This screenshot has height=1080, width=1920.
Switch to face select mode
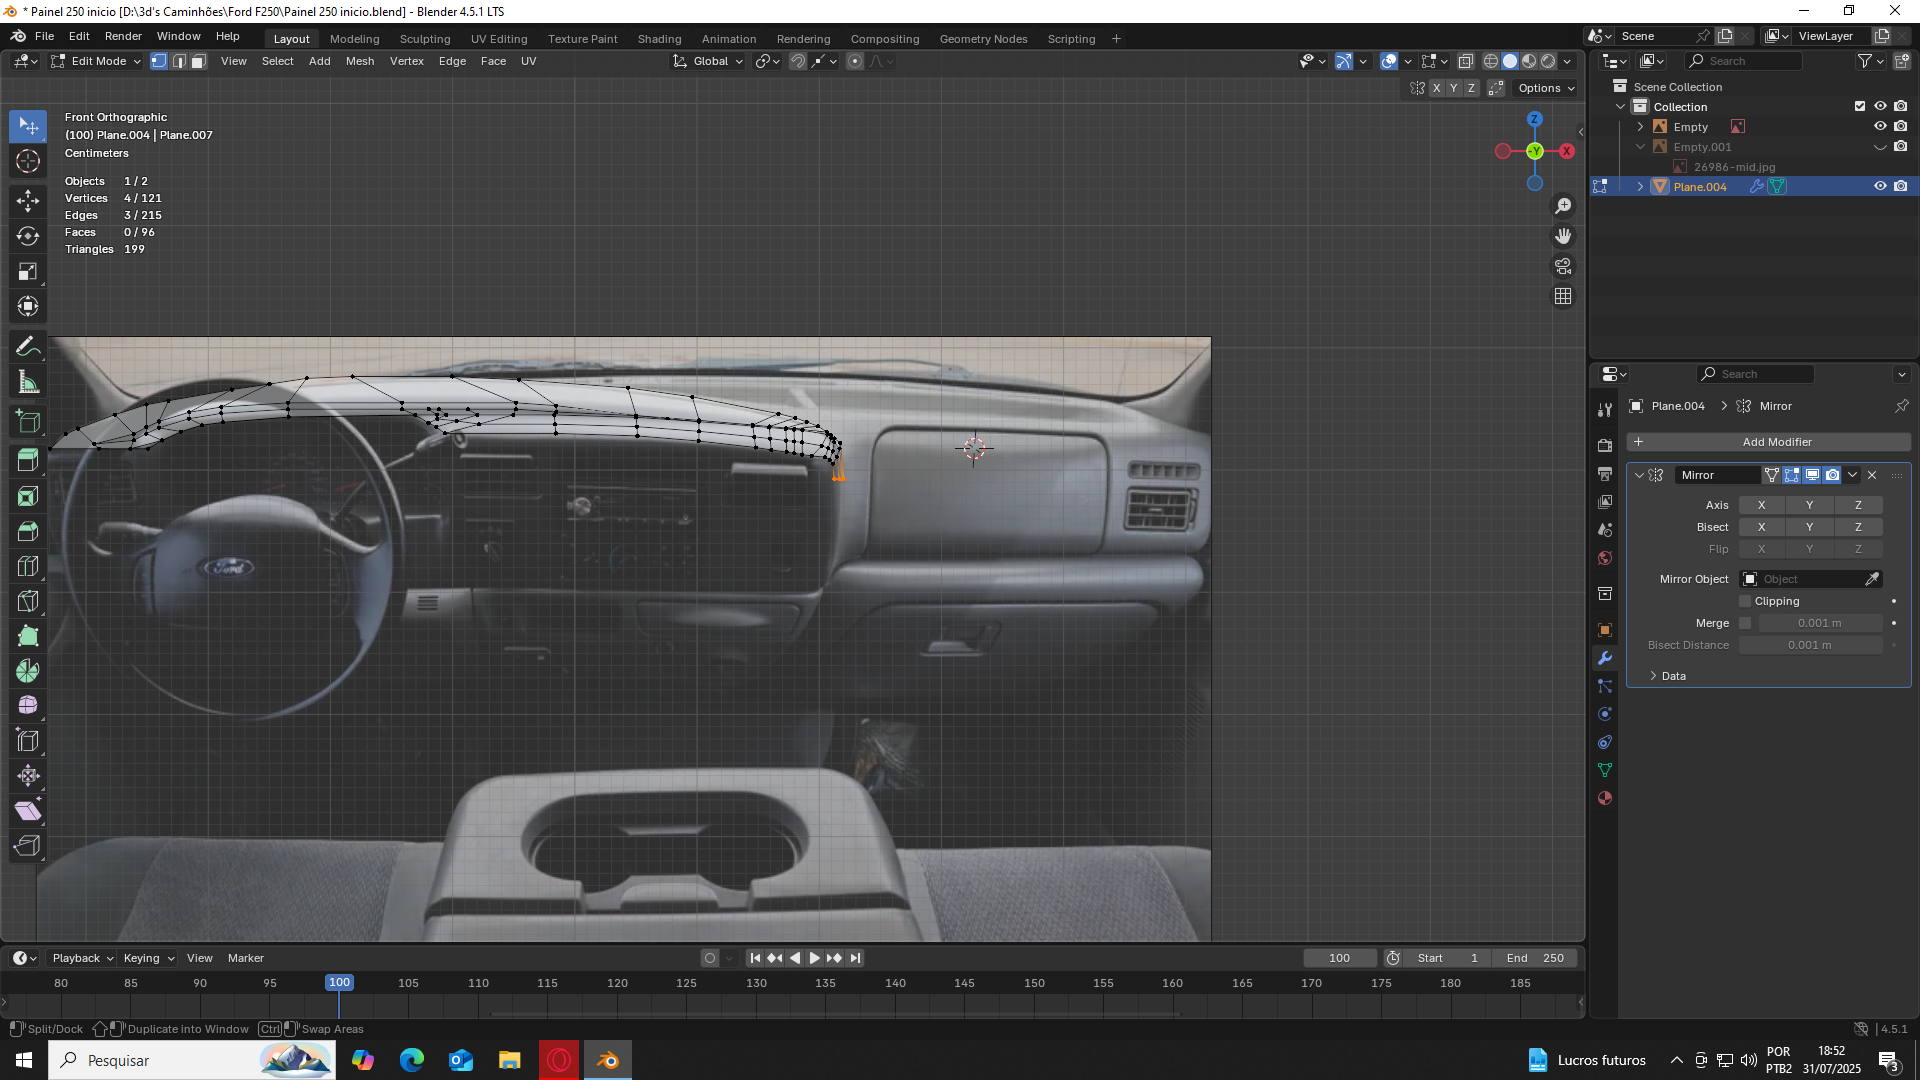pos(198,62)
